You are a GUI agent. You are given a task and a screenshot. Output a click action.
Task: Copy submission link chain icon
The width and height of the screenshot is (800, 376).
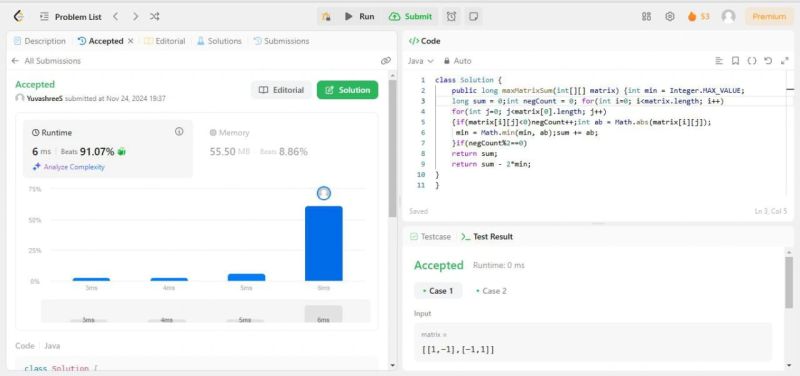click(x=386, y=61)
